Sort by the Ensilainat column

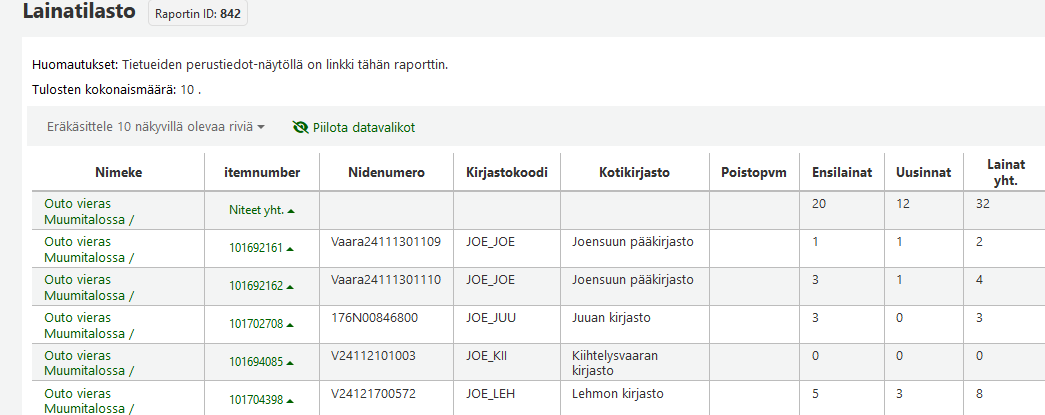tap(839, 172)
